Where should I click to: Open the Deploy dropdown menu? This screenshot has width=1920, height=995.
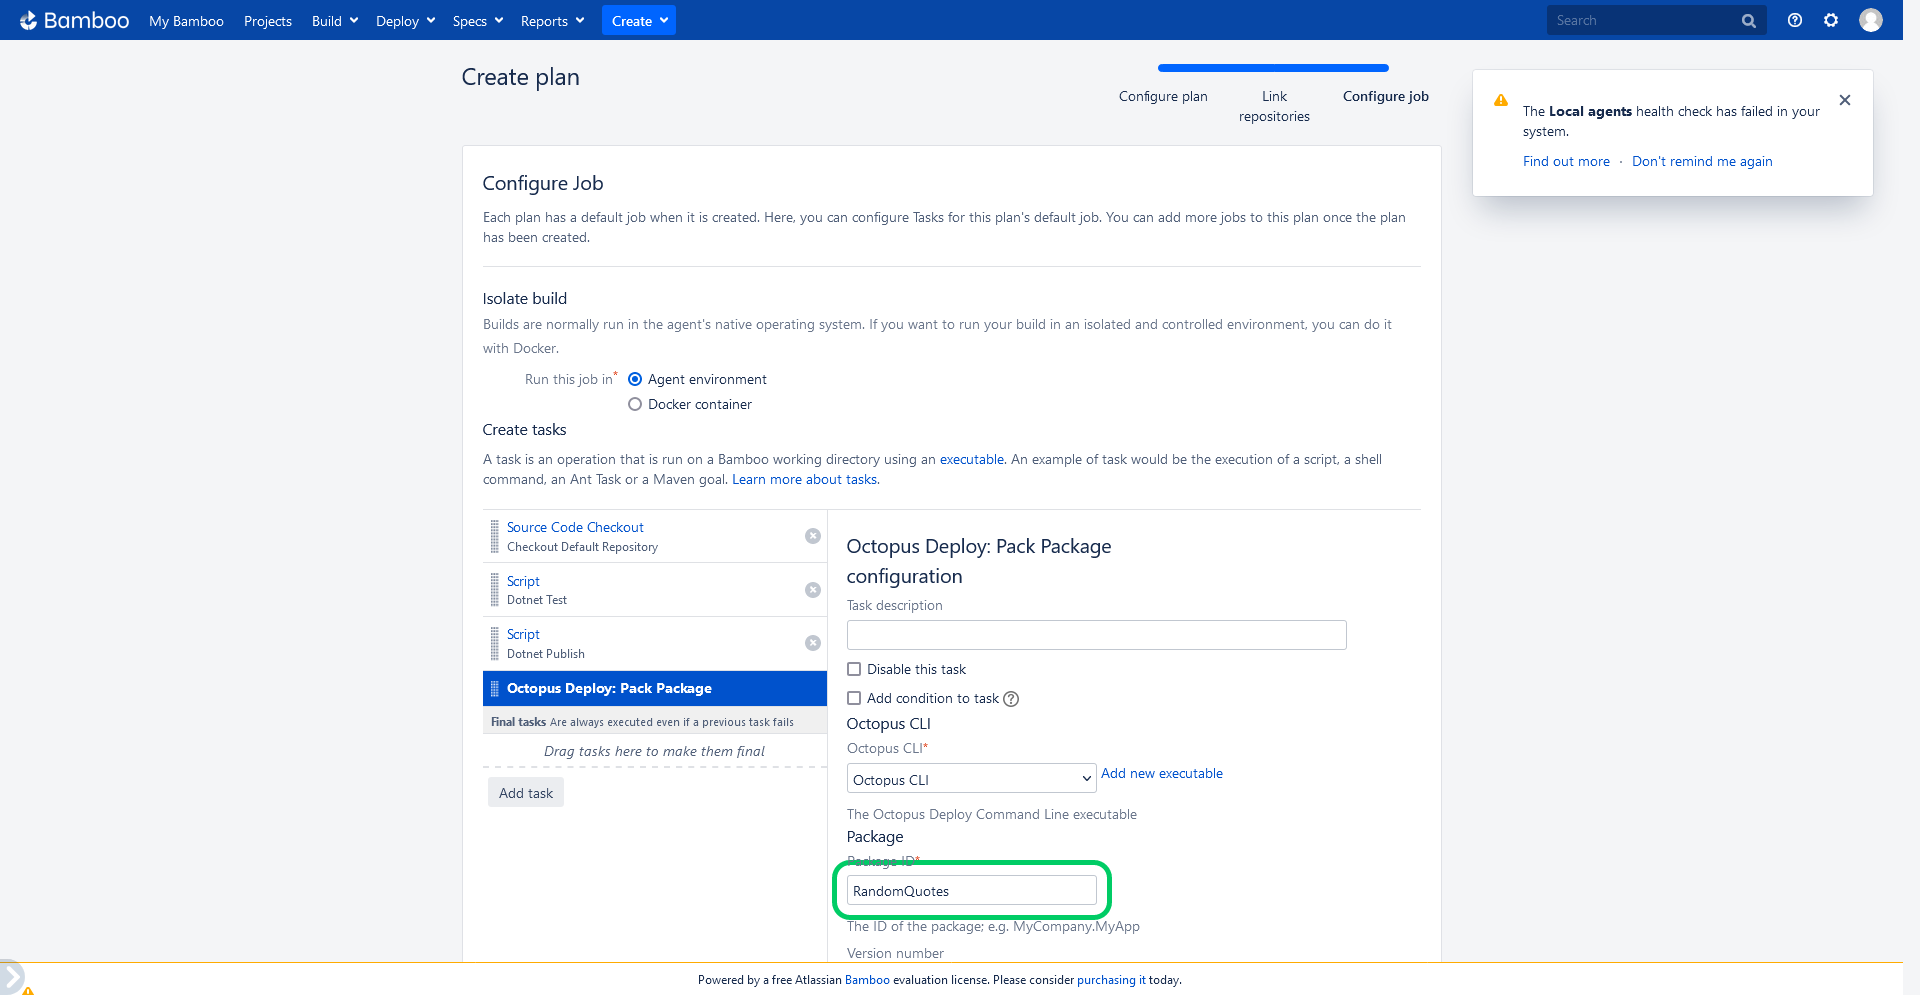pyautogui.click(x=405, y=21)
